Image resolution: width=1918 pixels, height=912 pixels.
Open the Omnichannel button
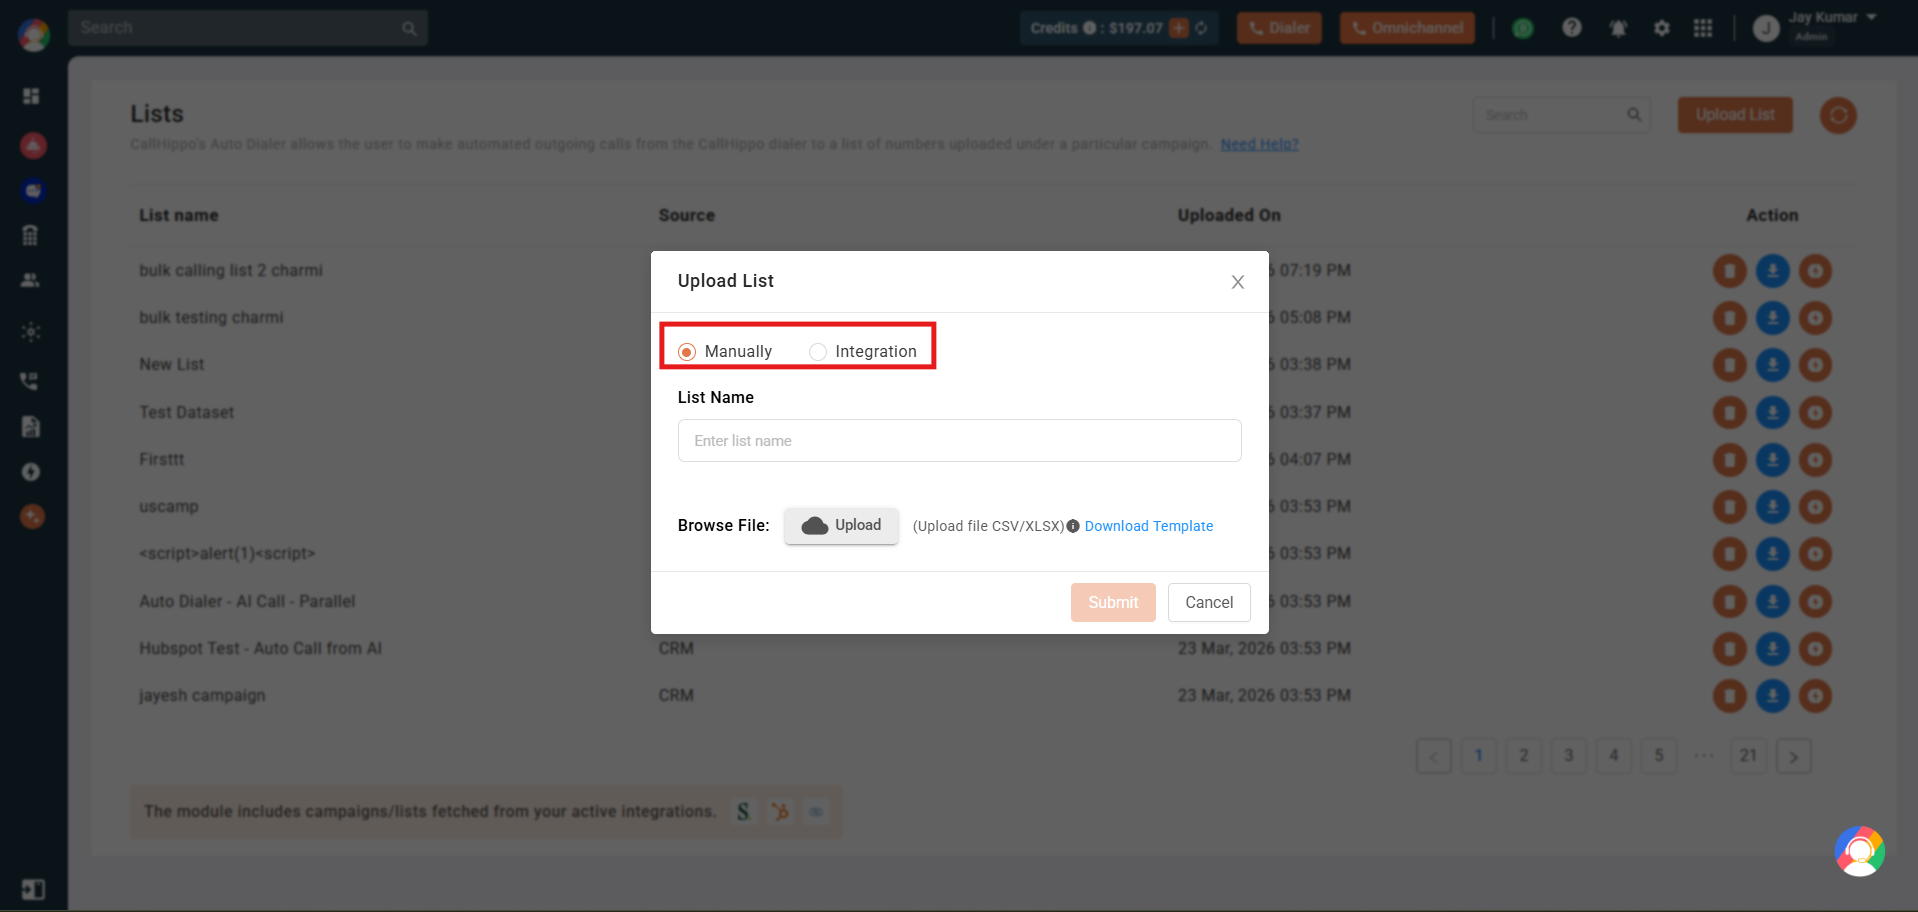coord(1407,28)
